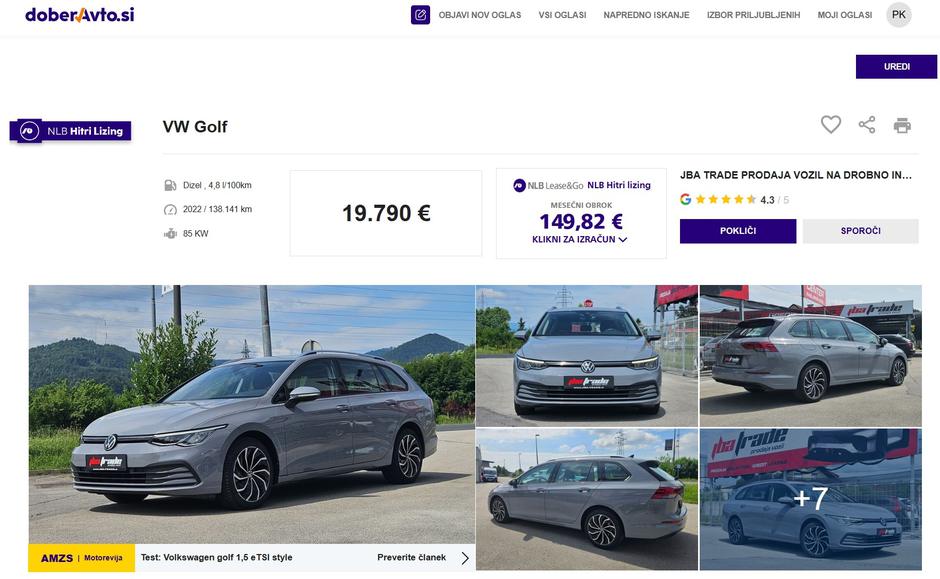The height and width of the screenshot is (579, 940).
Task: Open the PK user profile avatar
Action: [899, 15]
